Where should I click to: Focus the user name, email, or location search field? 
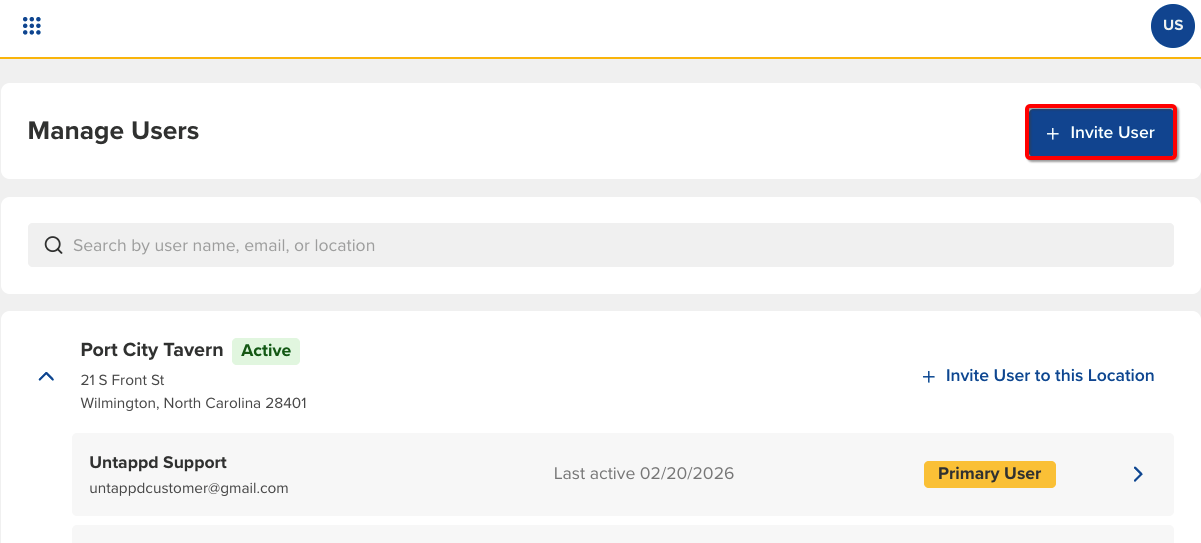coord(600,245)
